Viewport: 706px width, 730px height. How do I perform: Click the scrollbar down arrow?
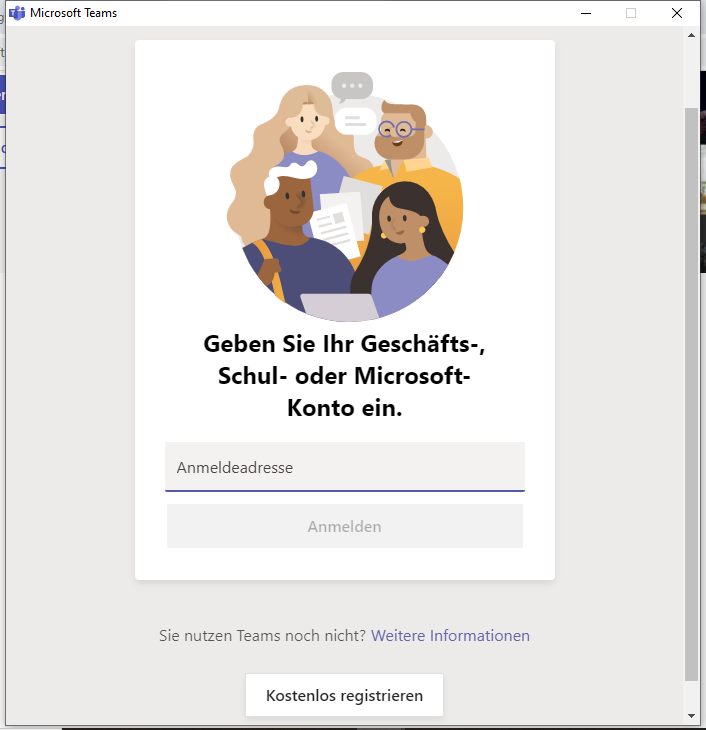click(x=691, y=715)
